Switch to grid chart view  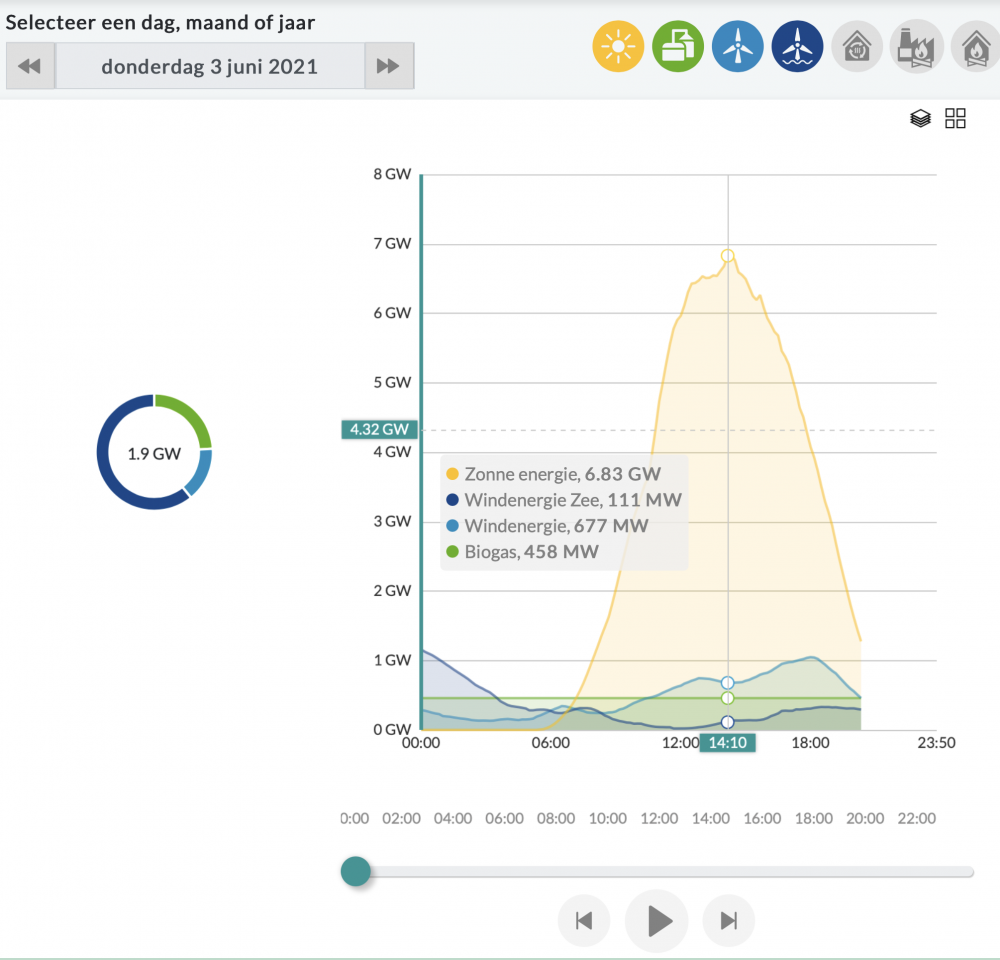tap(955, 118)
